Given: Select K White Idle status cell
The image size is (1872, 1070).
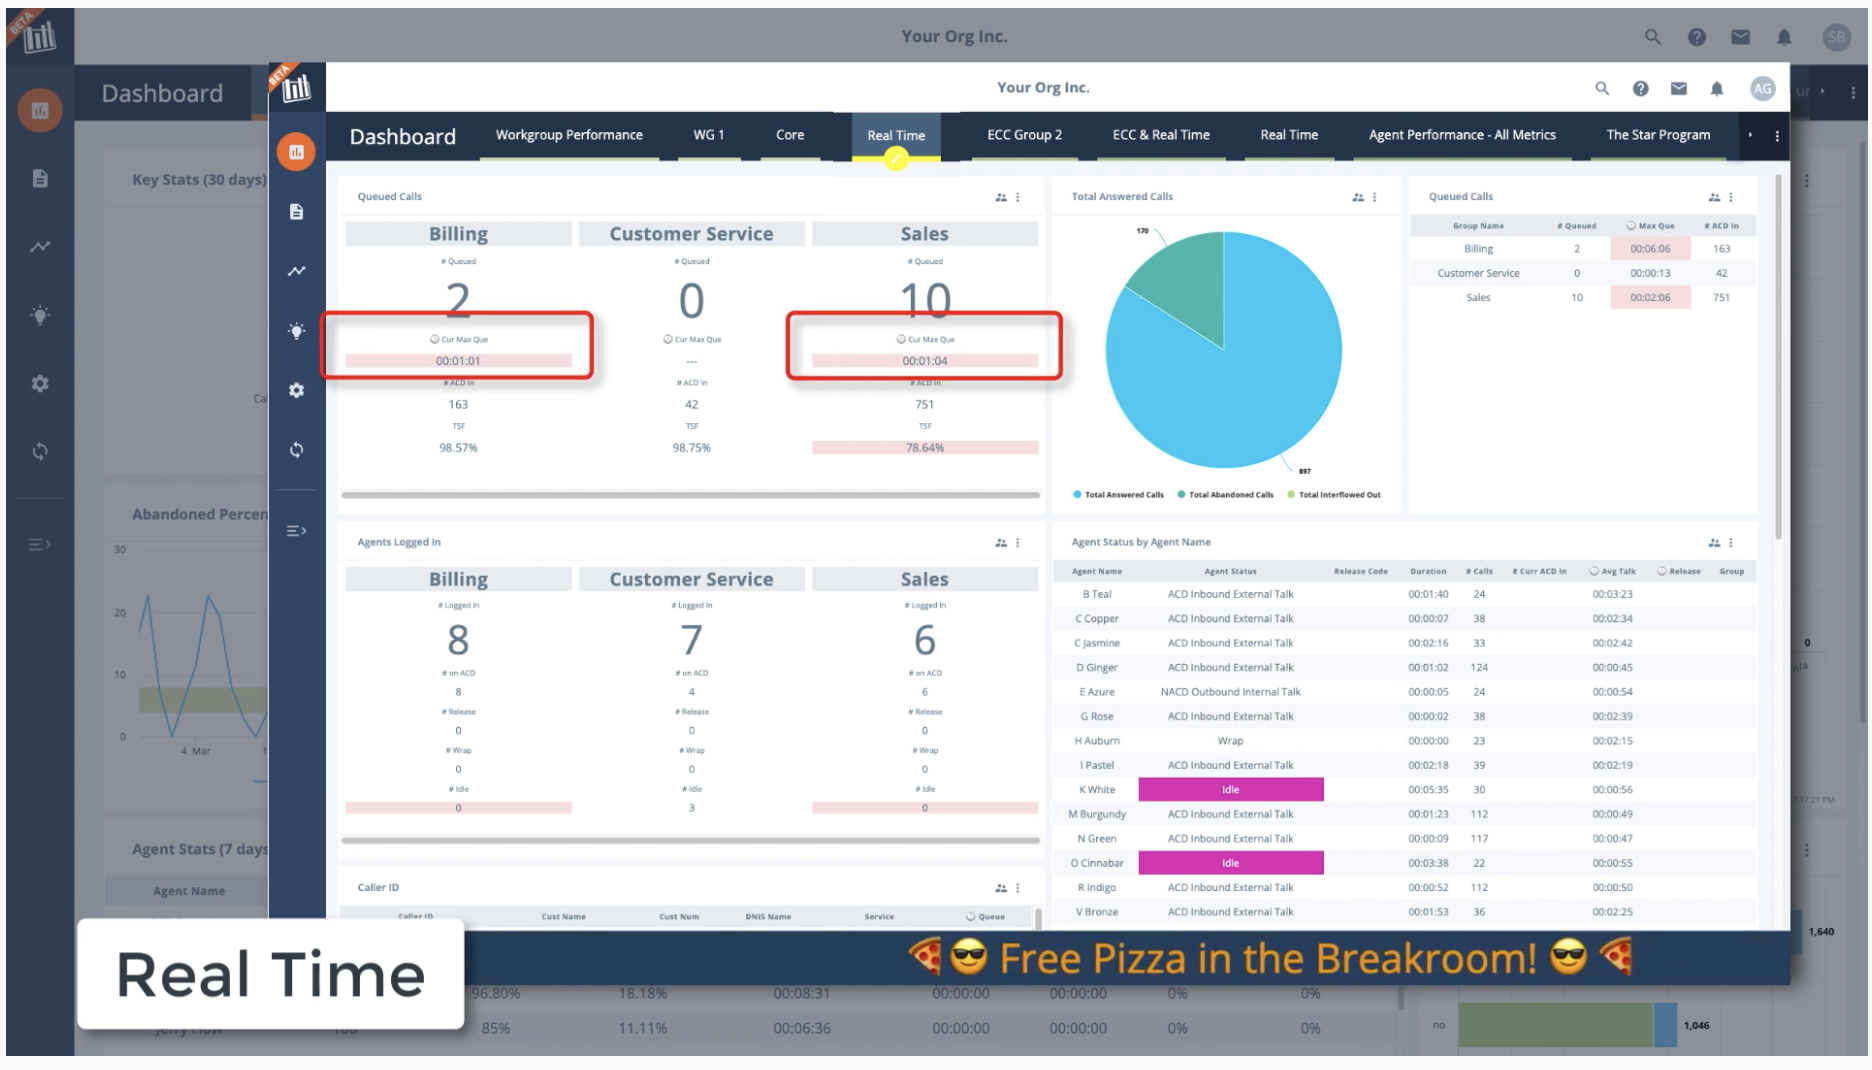Looking at the screenshot, I should coord(1231,790).
